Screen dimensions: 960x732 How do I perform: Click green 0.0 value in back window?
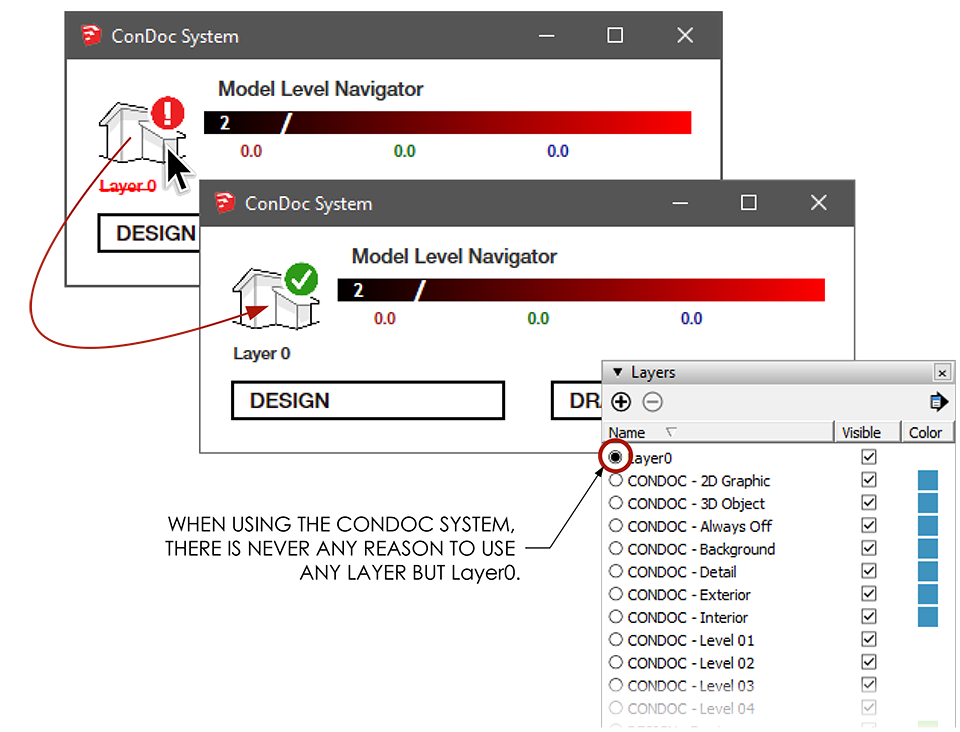tap(405, 151)
